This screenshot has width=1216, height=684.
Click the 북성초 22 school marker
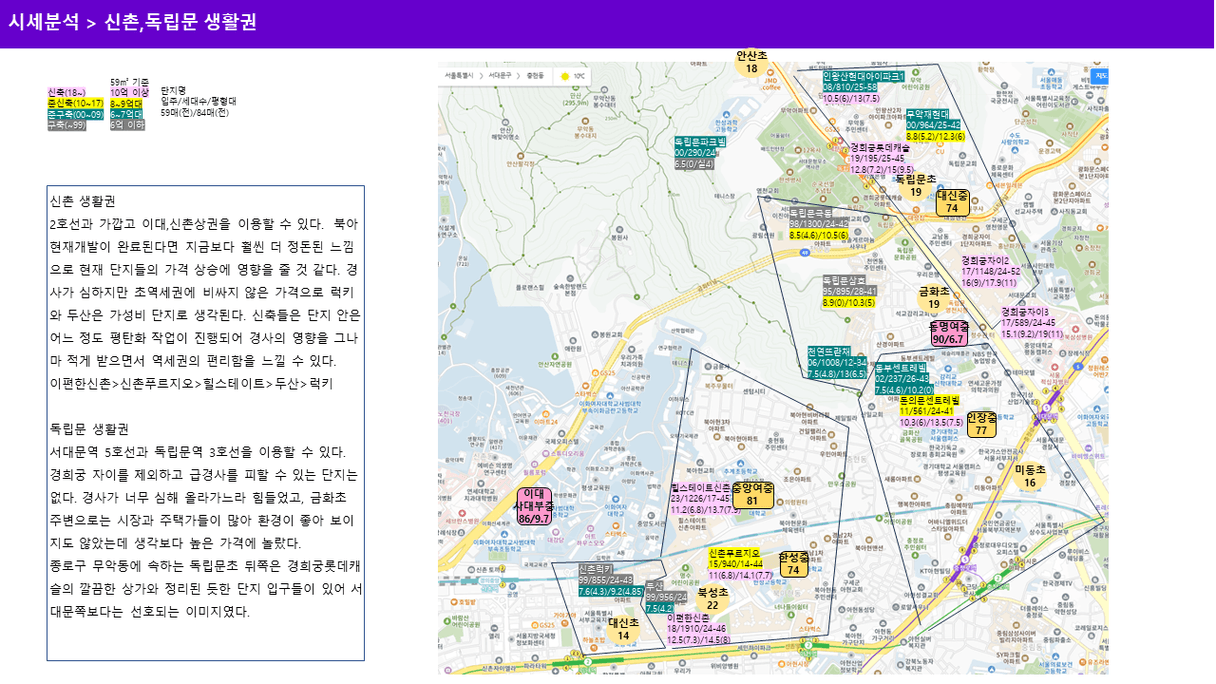(713, 599)
